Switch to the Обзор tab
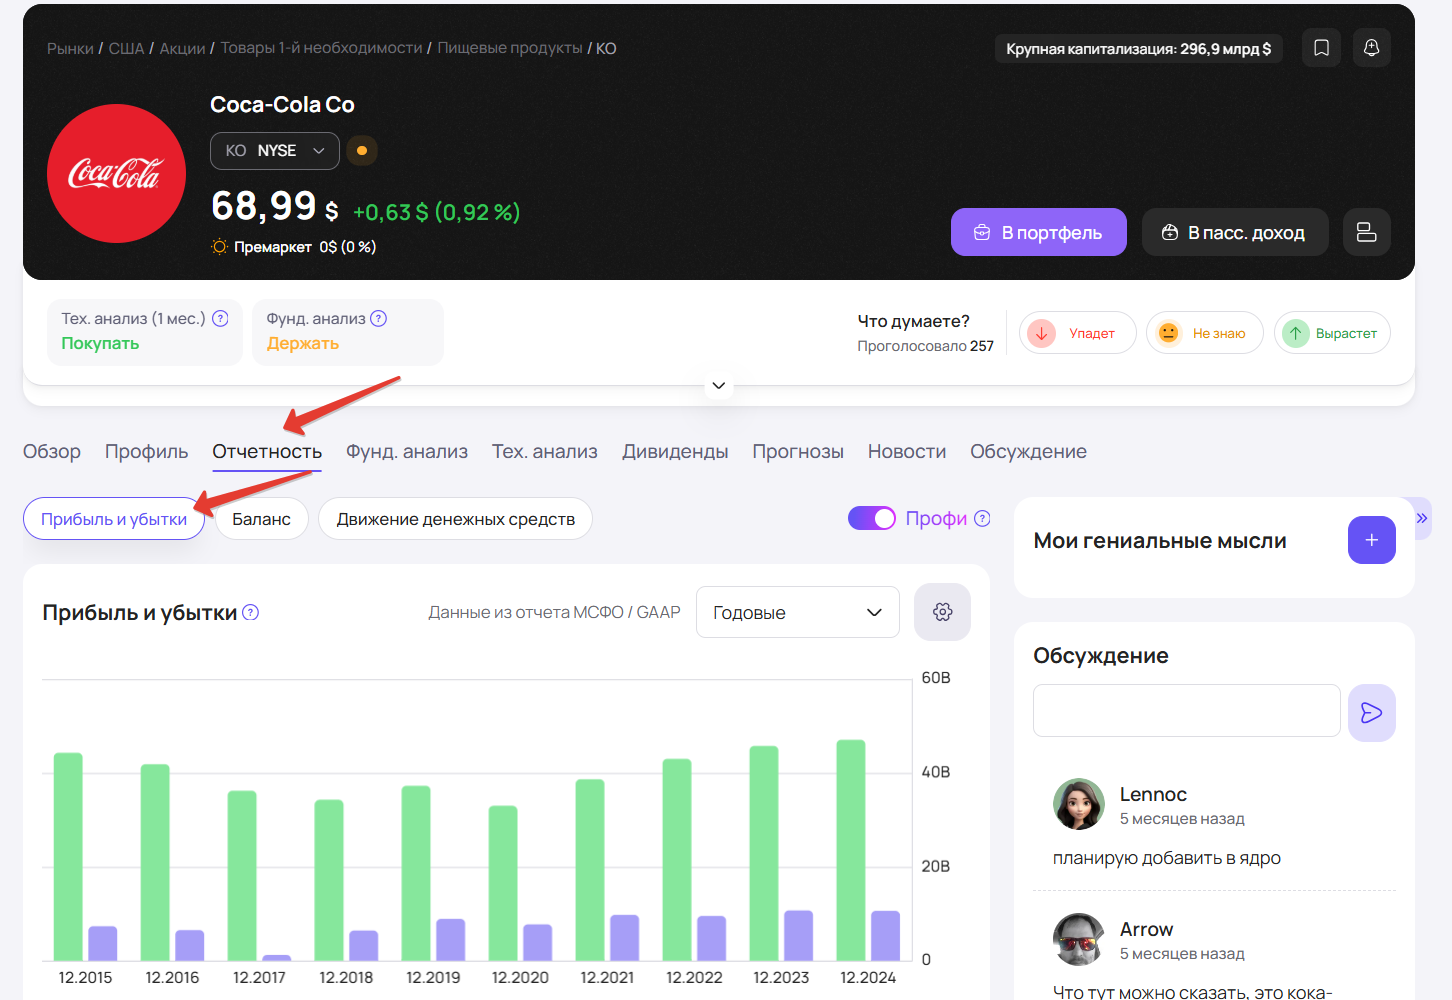The width and height of the screenshot is (1452, 1000). 52,452
